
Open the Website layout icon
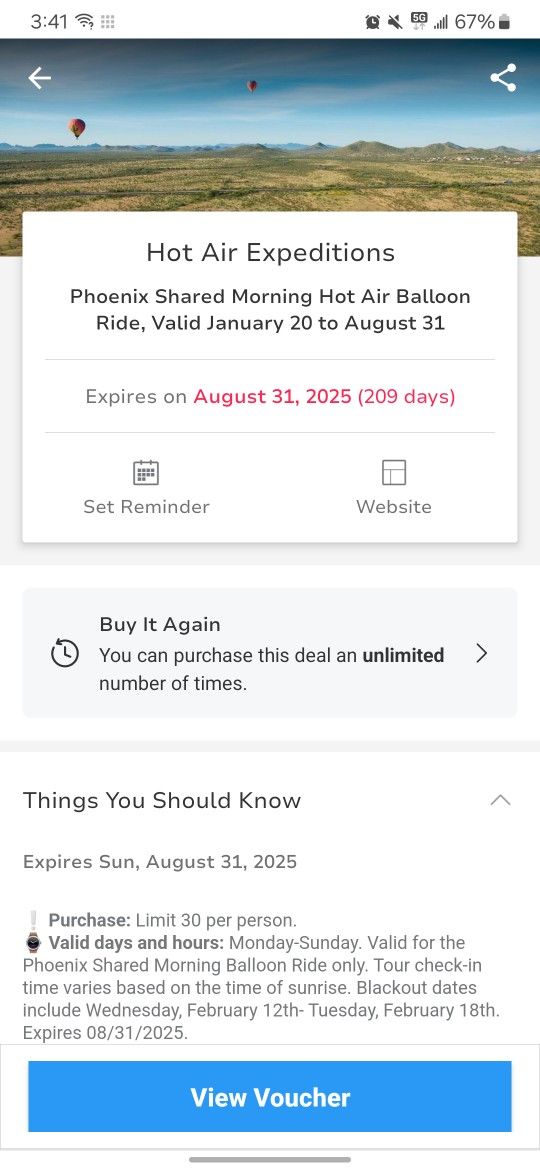tap(394, 472)
